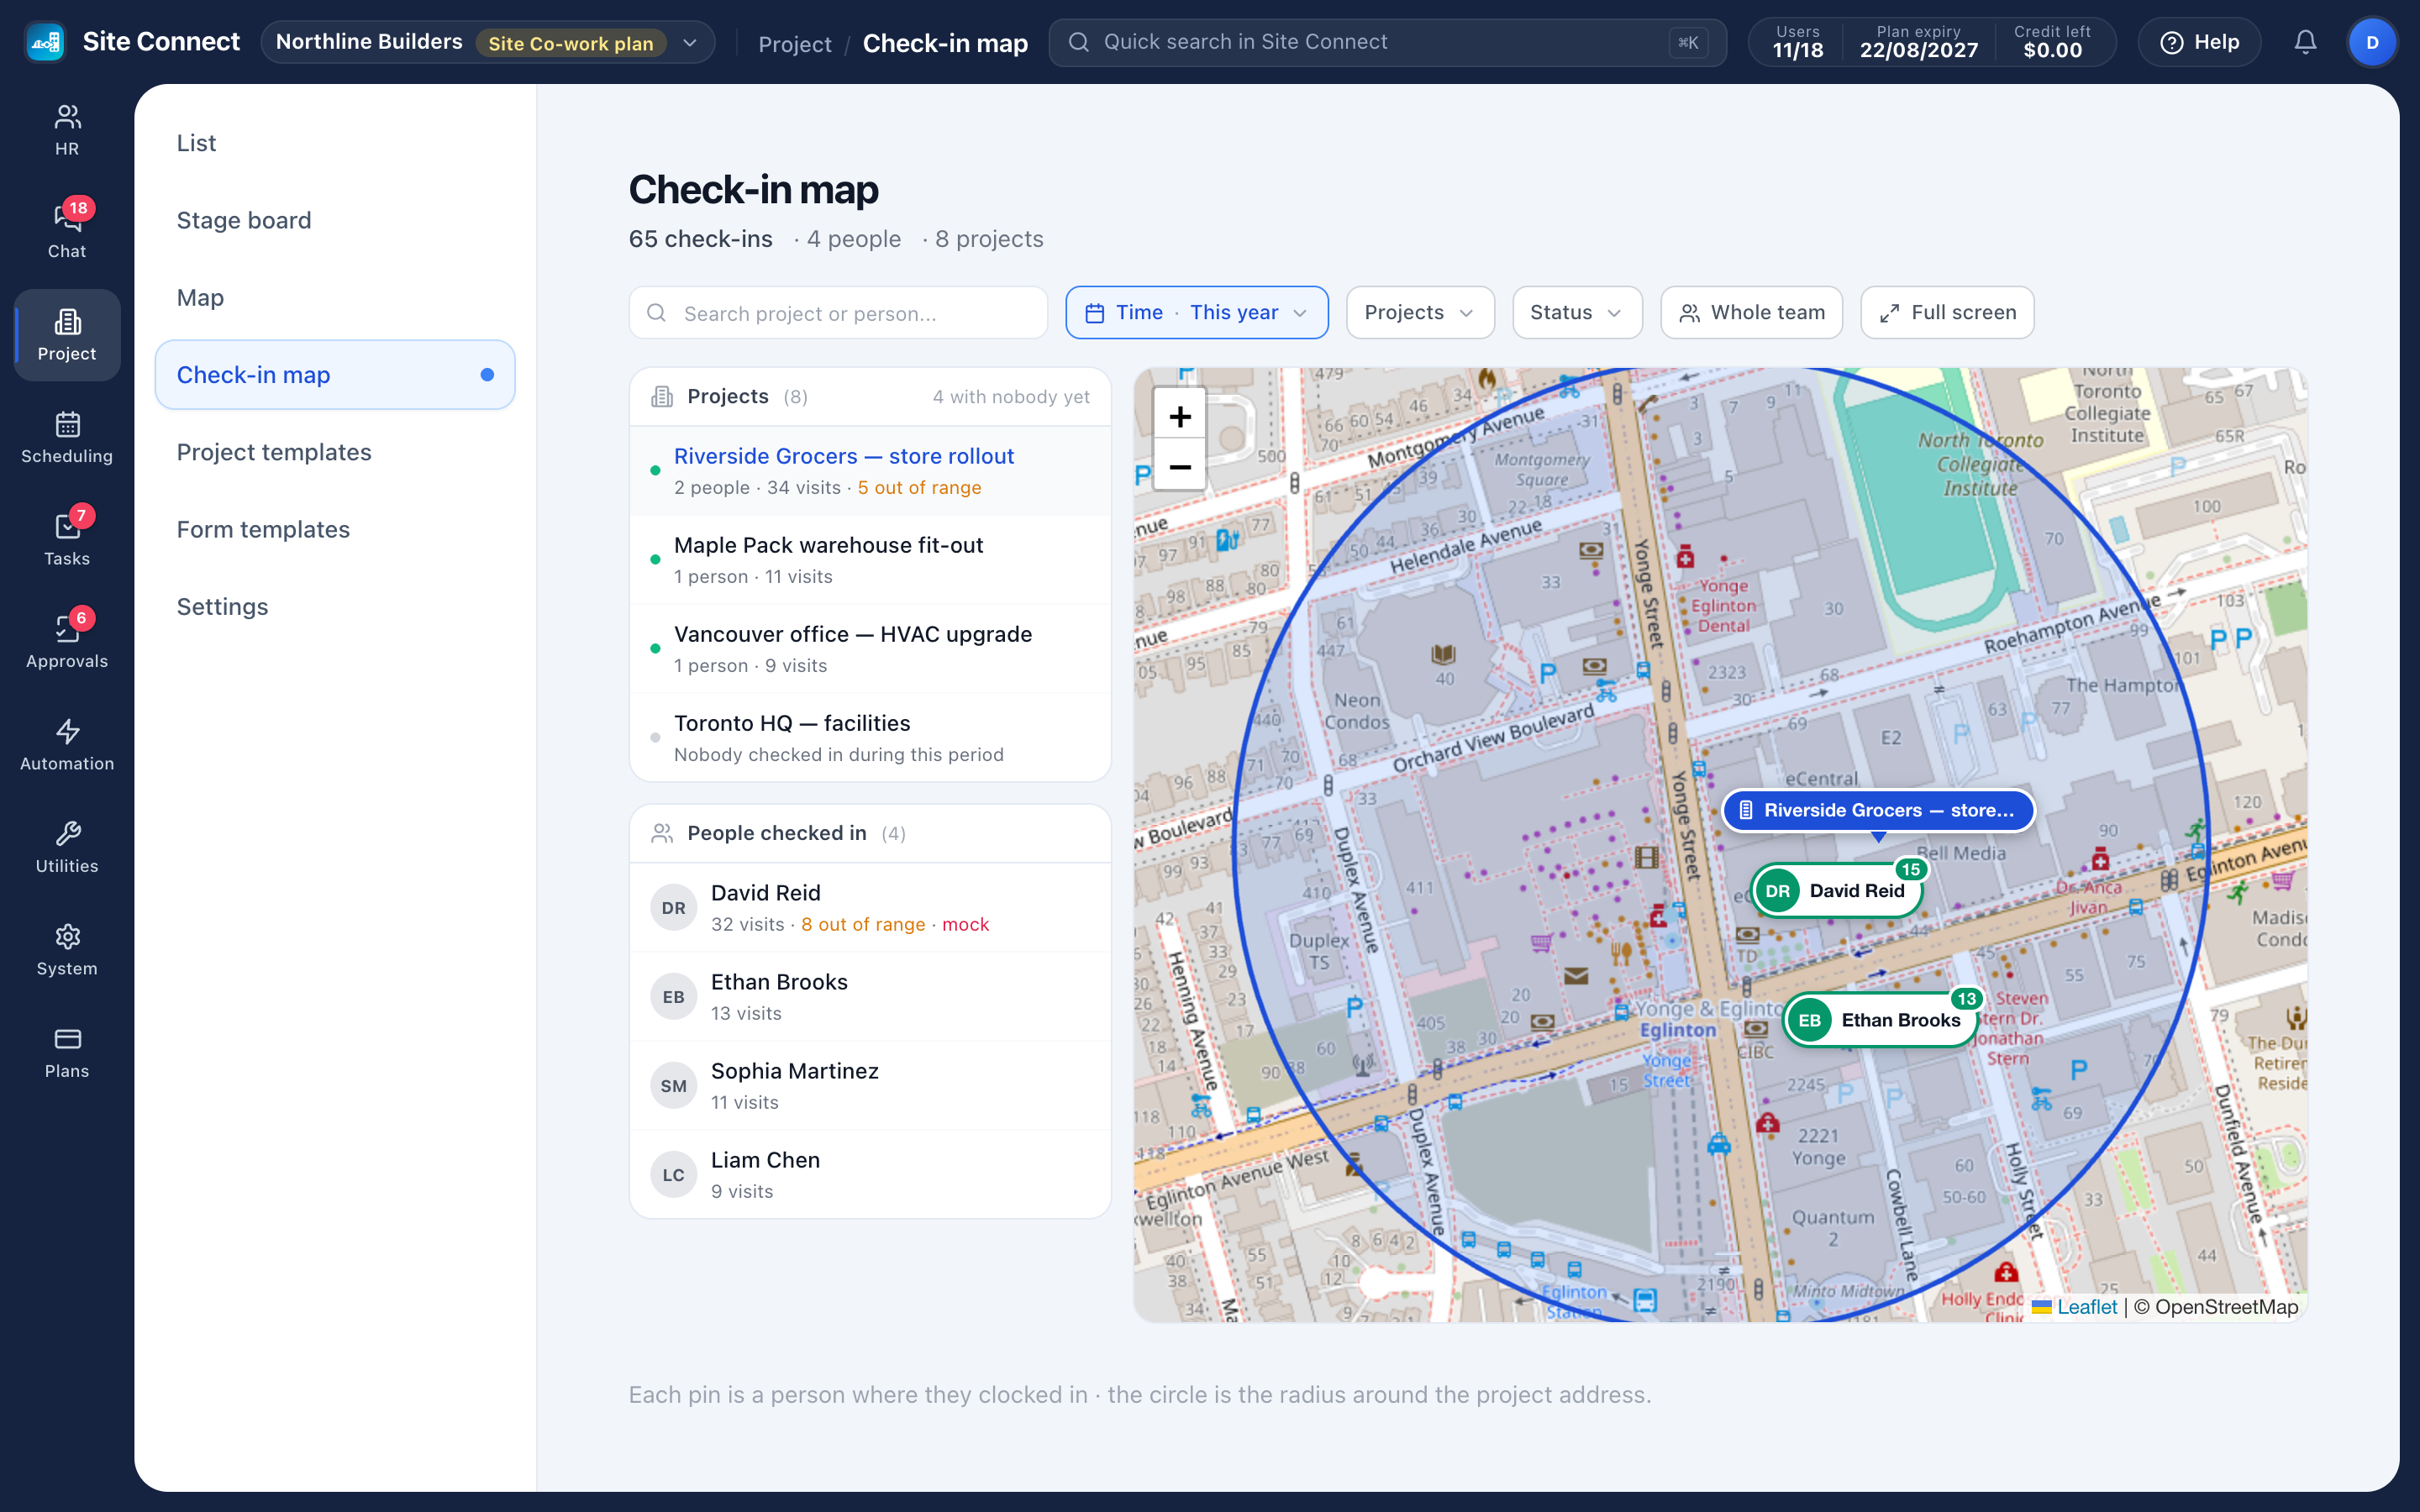Open the user avatar D menu
This screenshot has width=2420, height=1512.
(x=2372, y=42)
